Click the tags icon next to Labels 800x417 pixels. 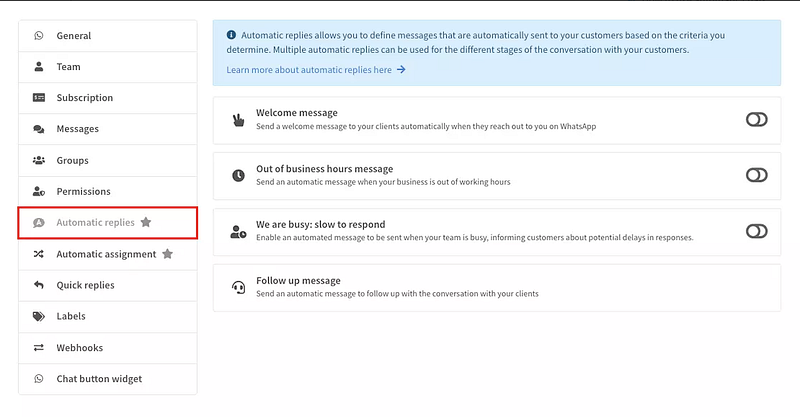[x=39, y=316]
